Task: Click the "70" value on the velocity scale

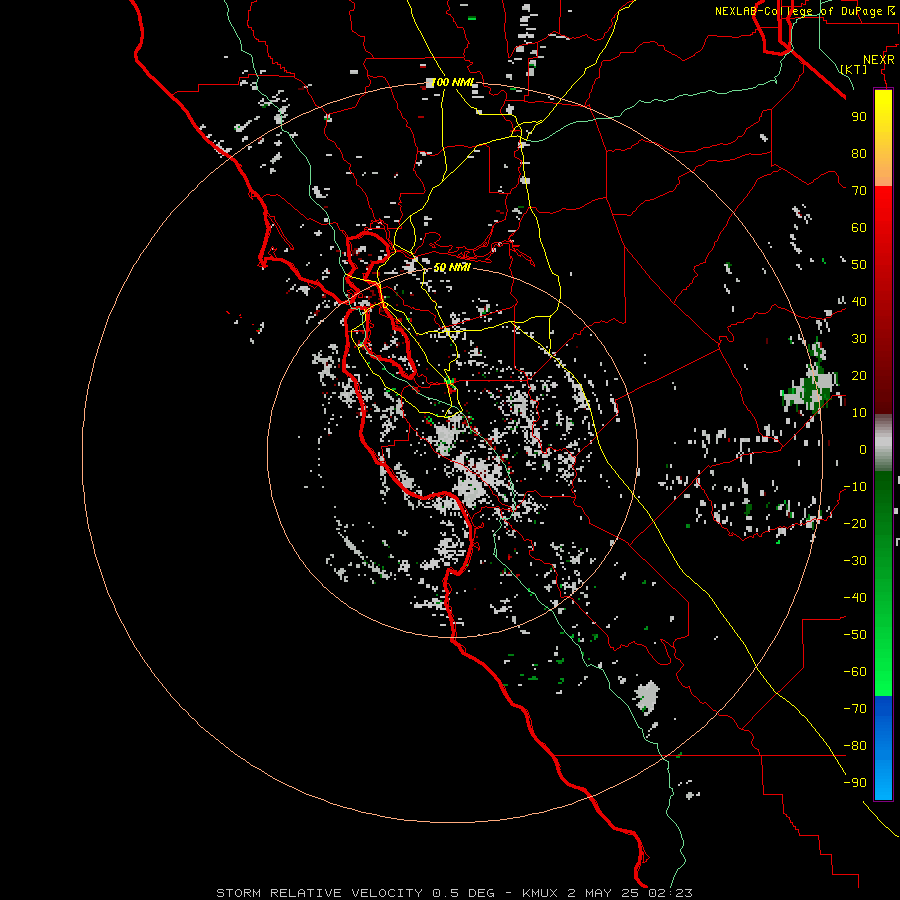Action: point(859,191)
